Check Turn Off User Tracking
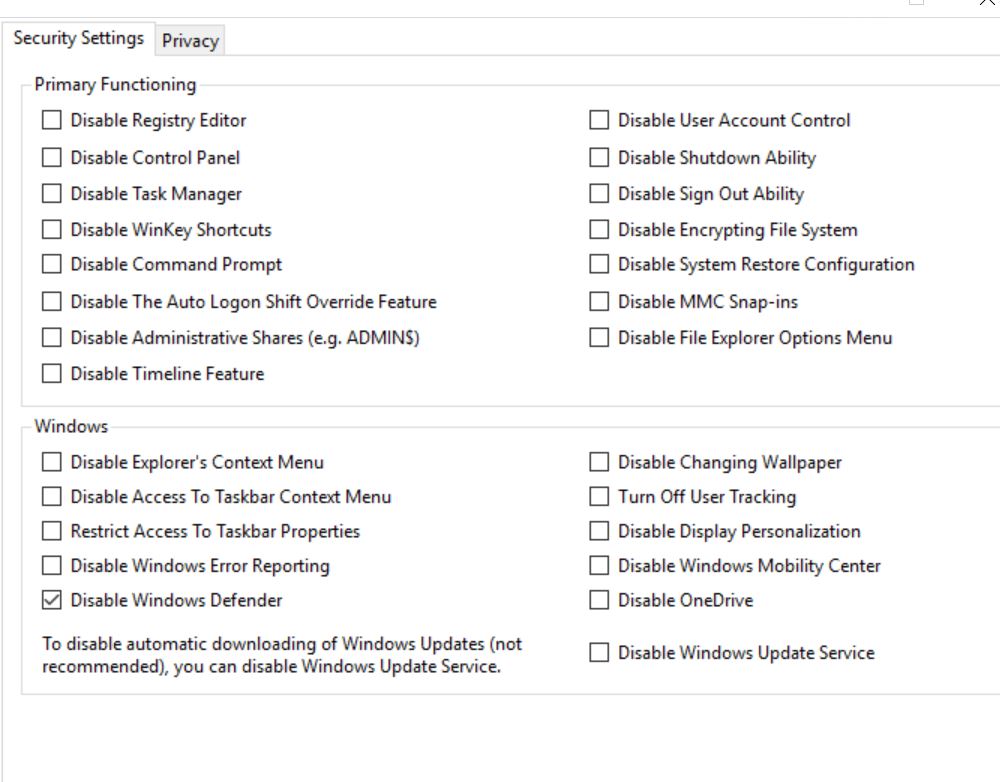Screen dimensions: 1000x782 coord(599,497)
